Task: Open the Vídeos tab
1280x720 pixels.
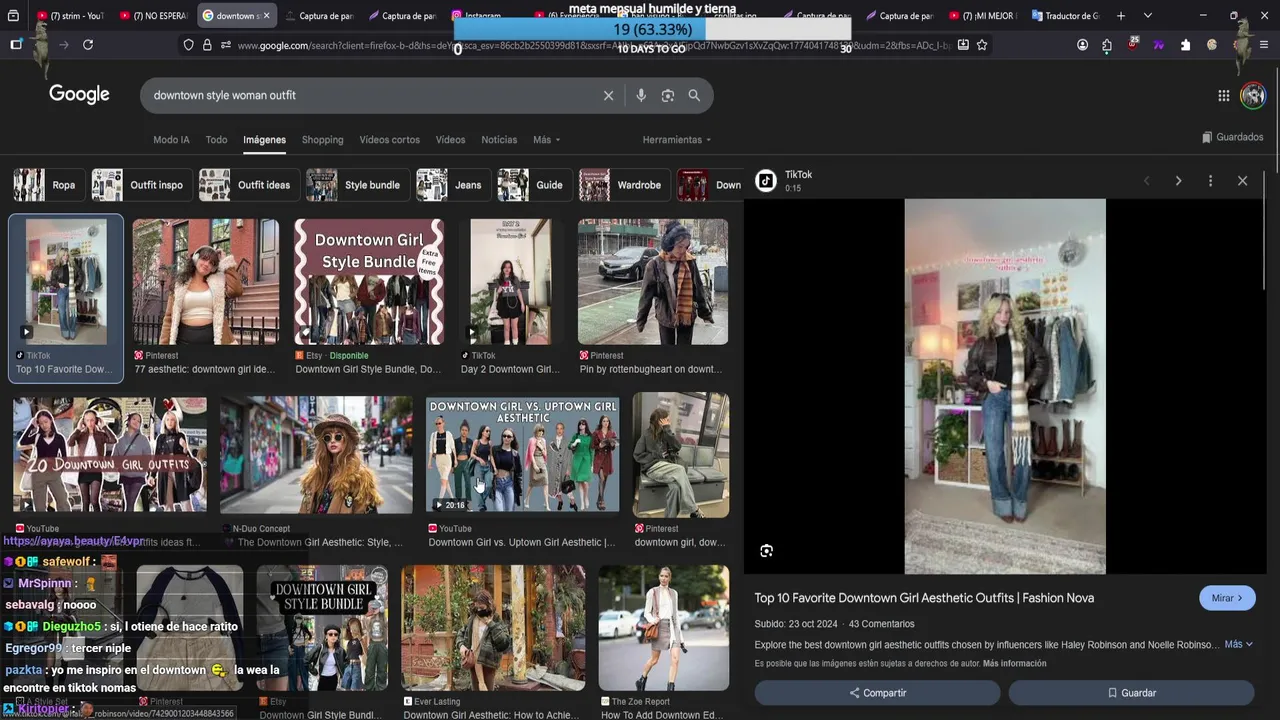Action: coord(450,140)
